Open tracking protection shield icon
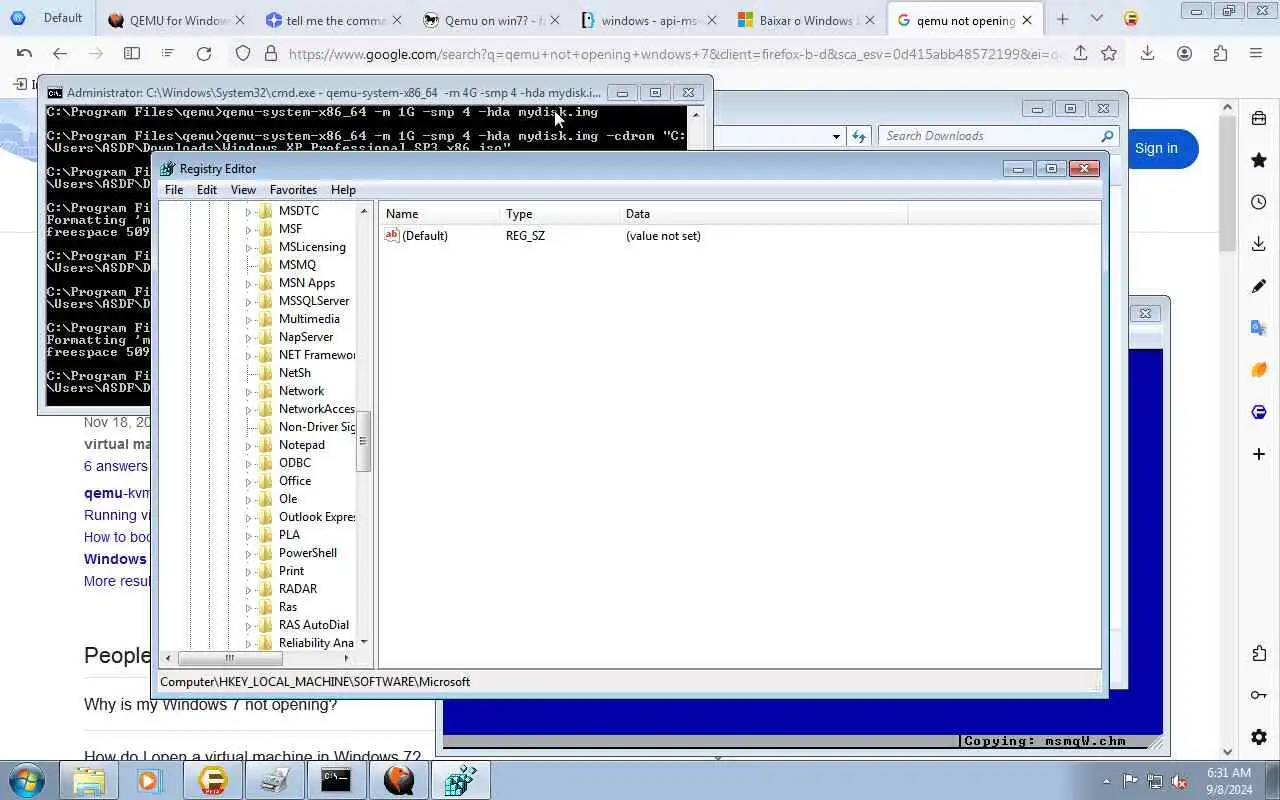This screenshot has width=1280, height=800. (243, 54)
